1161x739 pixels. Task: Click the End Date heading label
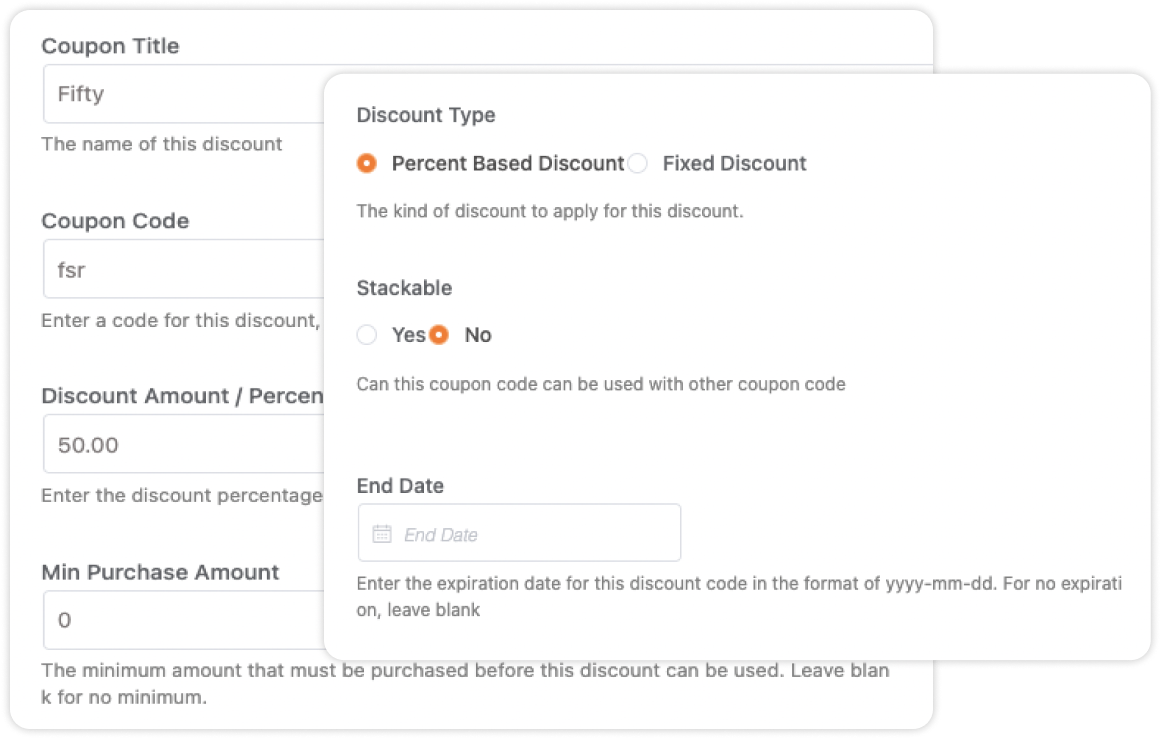(401, 486)
